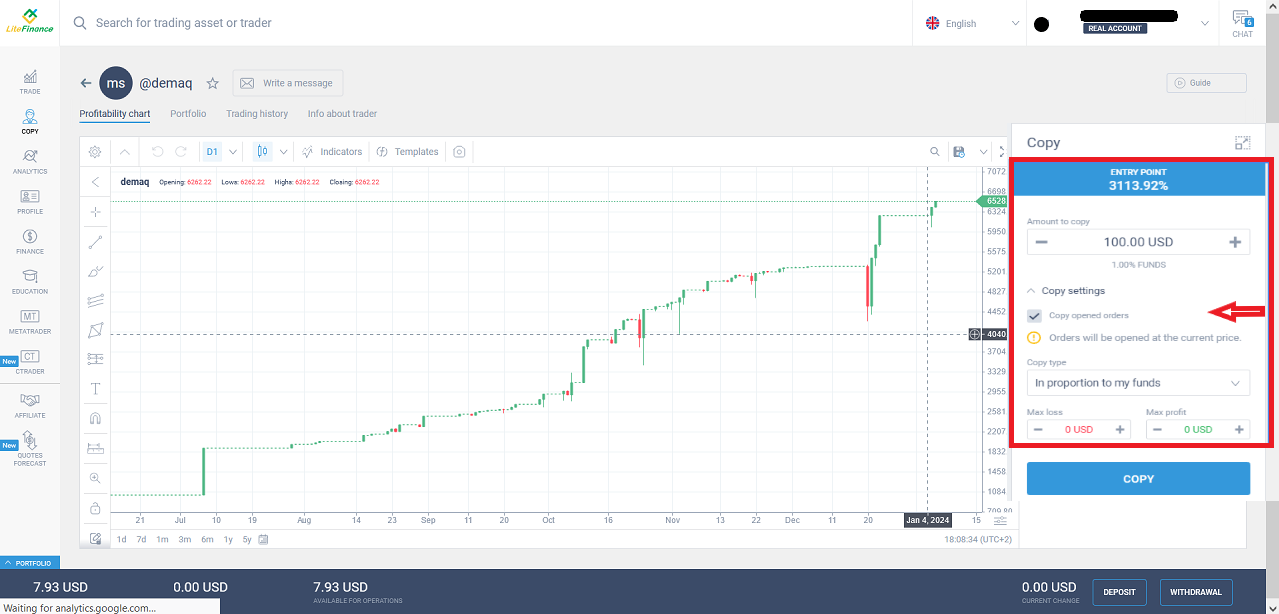Switch to the Trading history tab
The height and width of the screenshot is (614, 1279).
pyautogui.click(x=257, y=114)
